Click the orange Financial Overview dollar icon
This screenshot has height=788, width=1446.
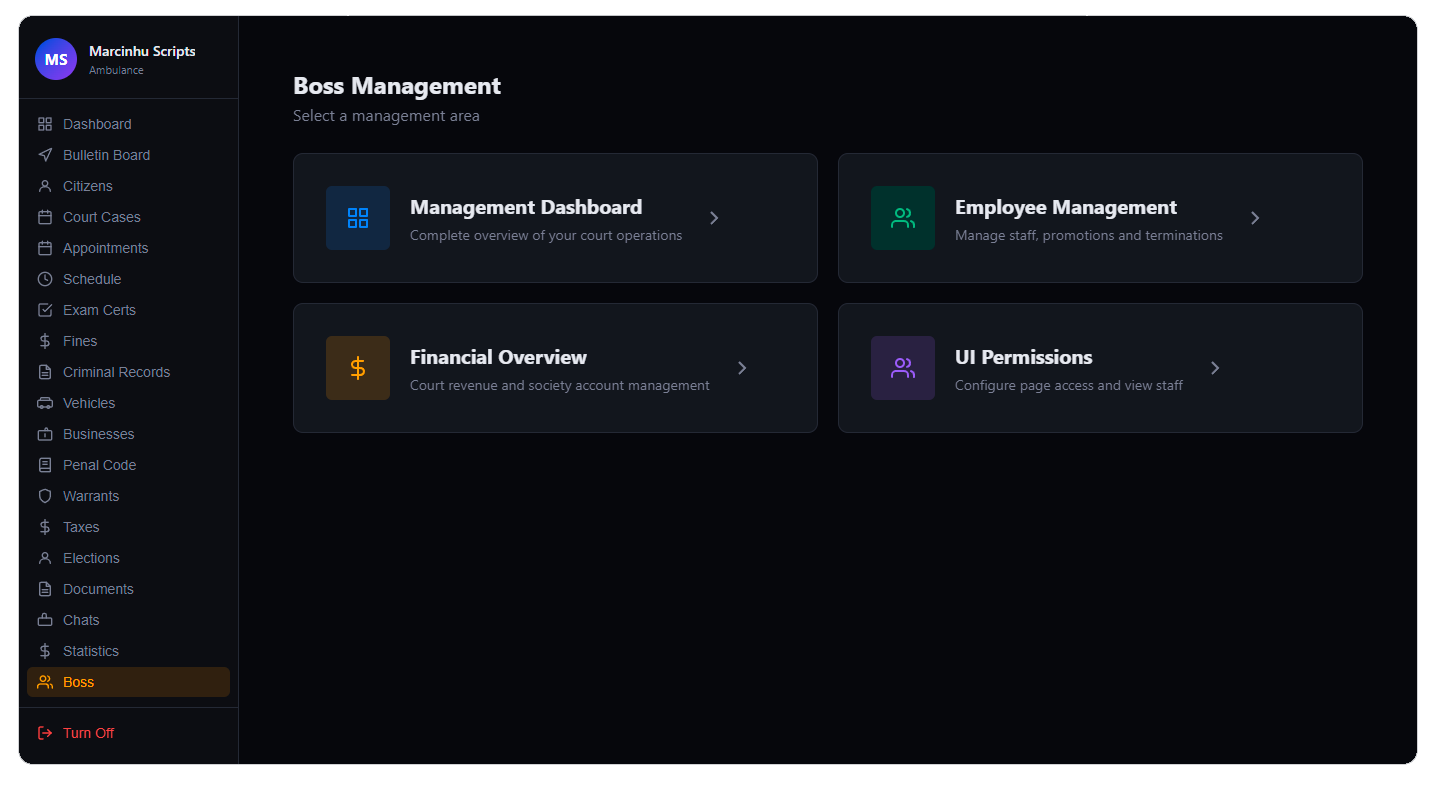point(358,368)
